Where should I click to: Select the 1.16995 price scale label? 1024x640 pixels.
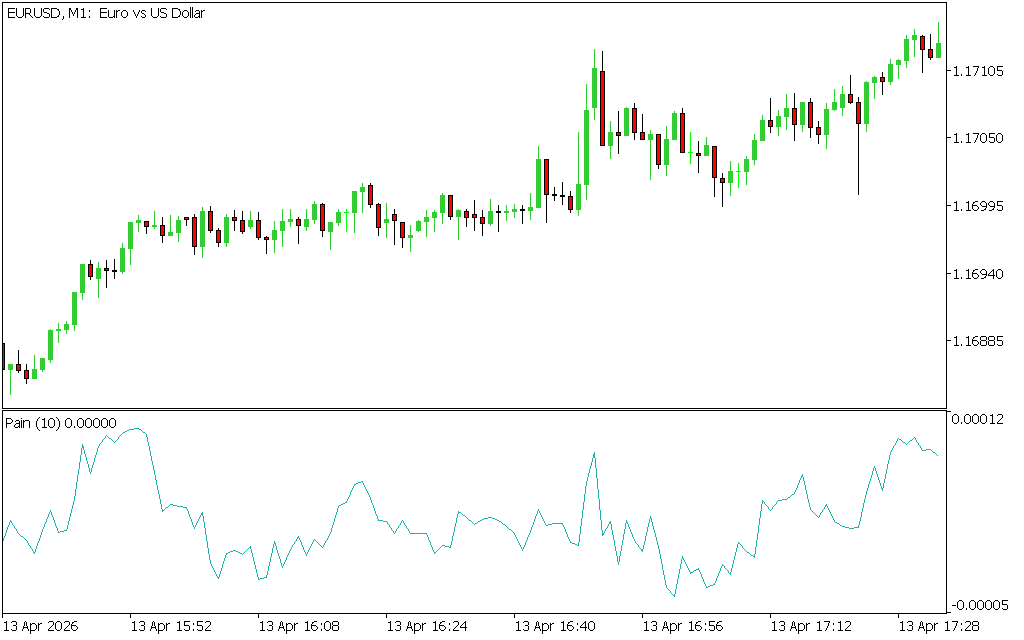[x=979, y=206]
